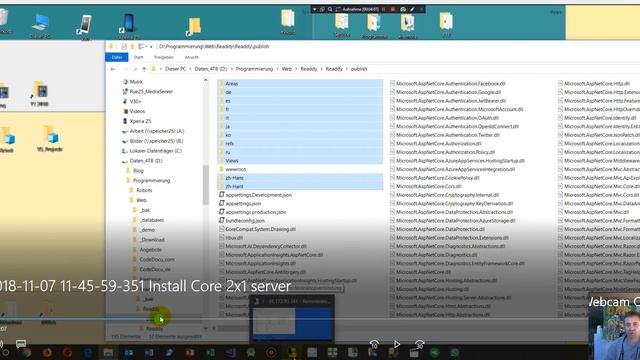Click Web in the address breadcrumb
This screenshot has height=360, width=640.
pyautogui.click(x=287, y=69)
